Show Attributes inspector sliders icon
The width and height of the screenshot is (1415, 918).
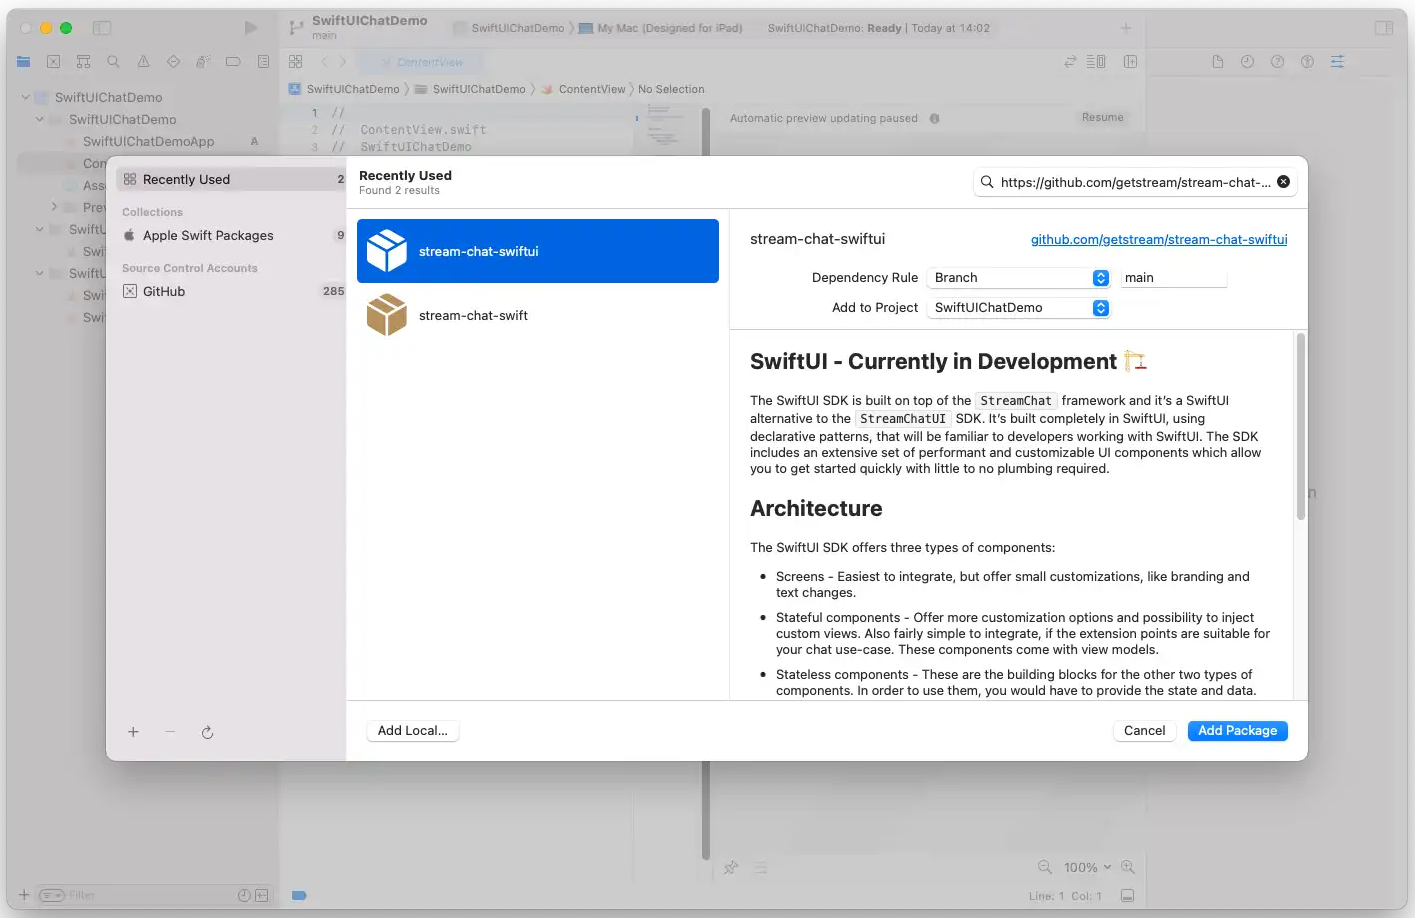[x=1337, y=62]
